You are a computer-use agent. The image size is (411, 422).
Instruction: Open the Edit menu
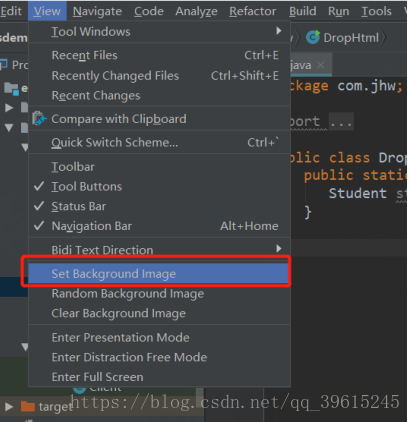tap(11, 11)
